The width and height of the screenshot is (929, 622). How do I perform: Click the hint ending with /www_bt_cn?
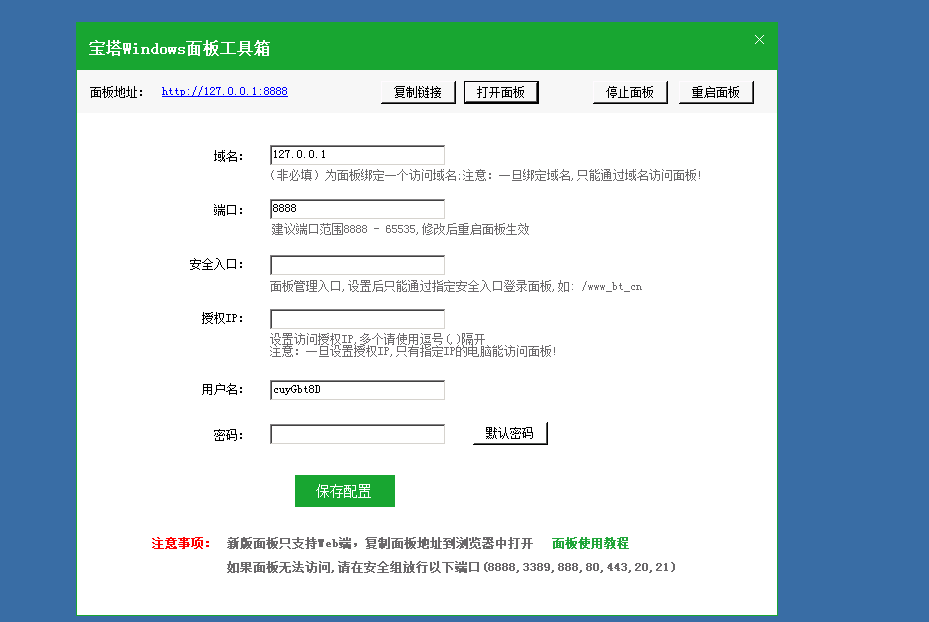click(456, 287)
